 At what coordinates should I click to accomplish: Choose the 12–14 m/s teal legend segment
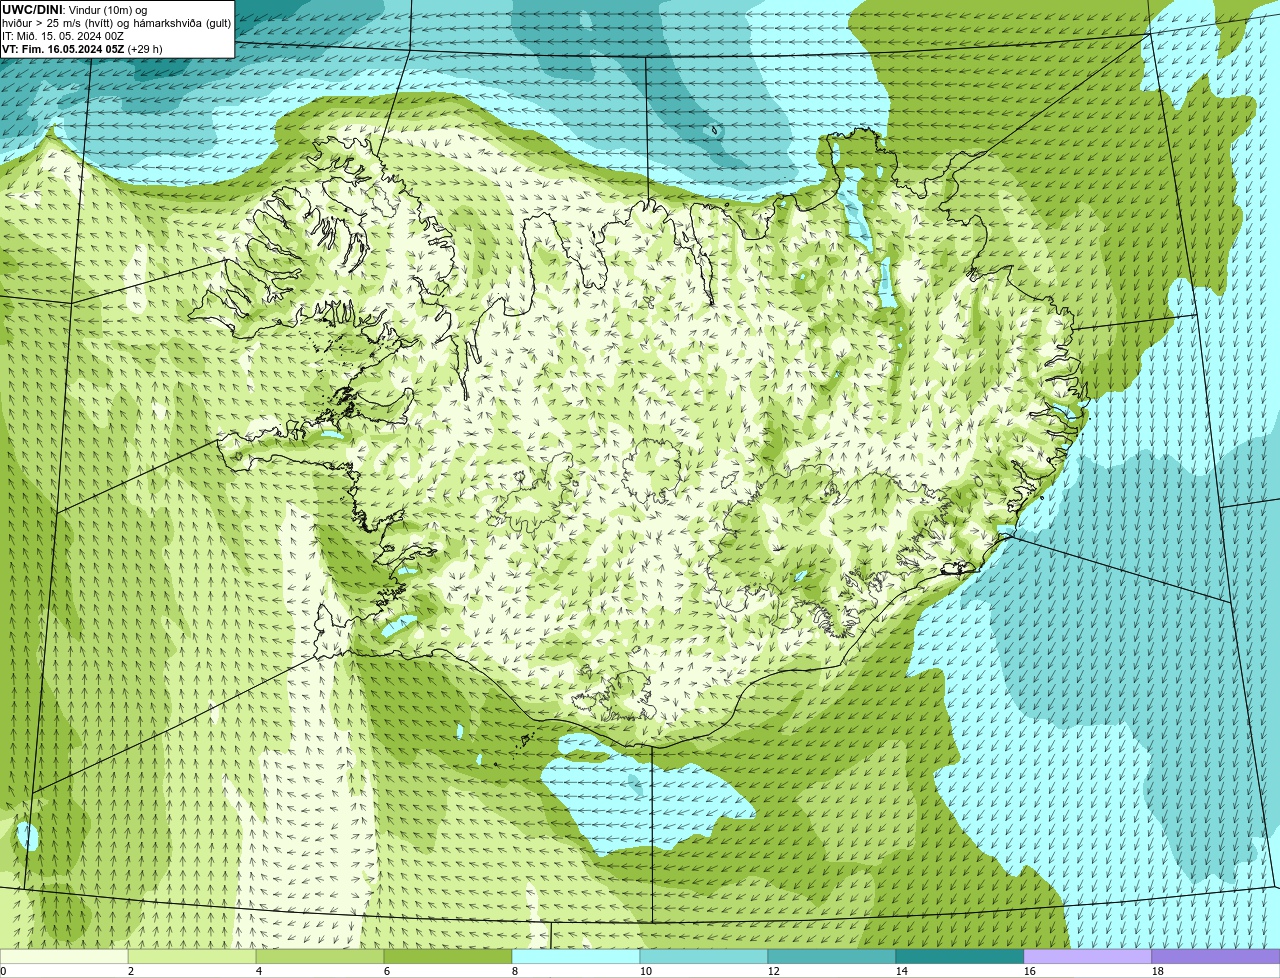[832, 957]
